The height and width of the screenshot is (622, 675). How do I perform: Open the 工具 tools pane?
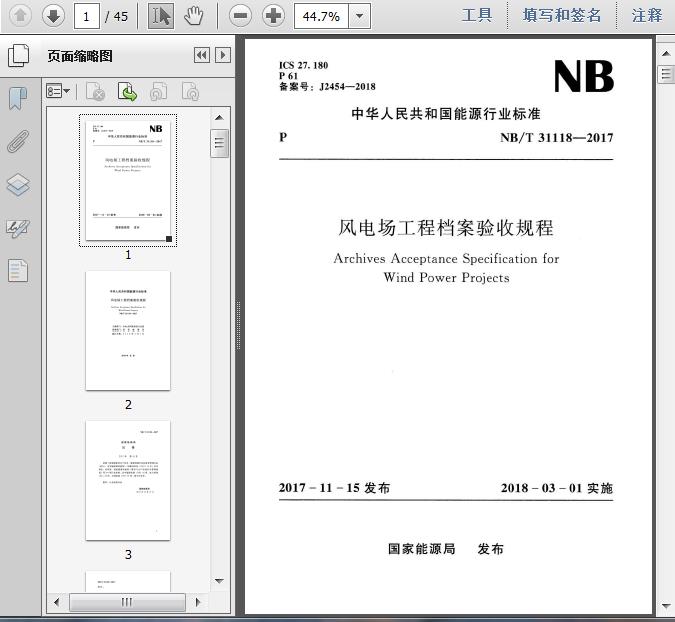[477, 15]
